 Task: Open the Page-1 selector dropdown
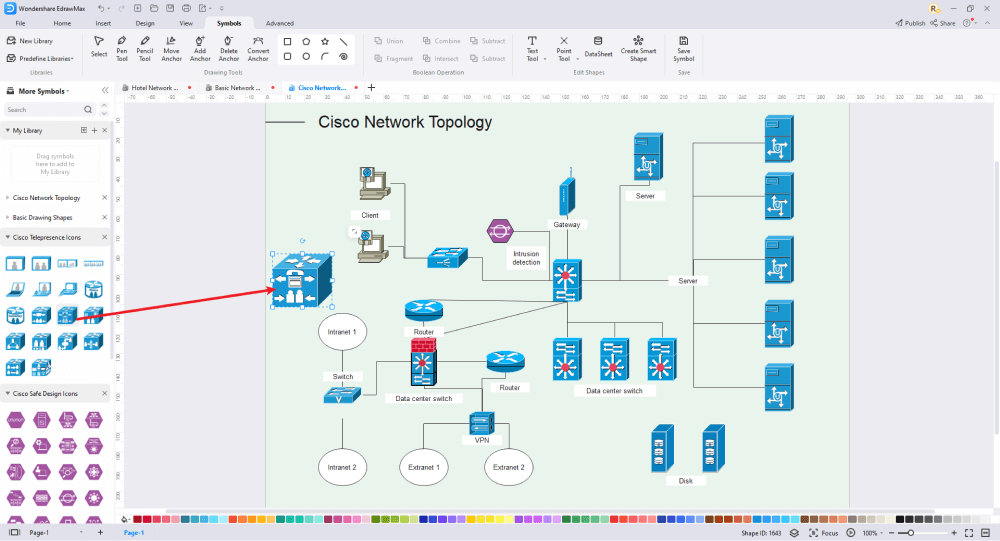(81, 532)
